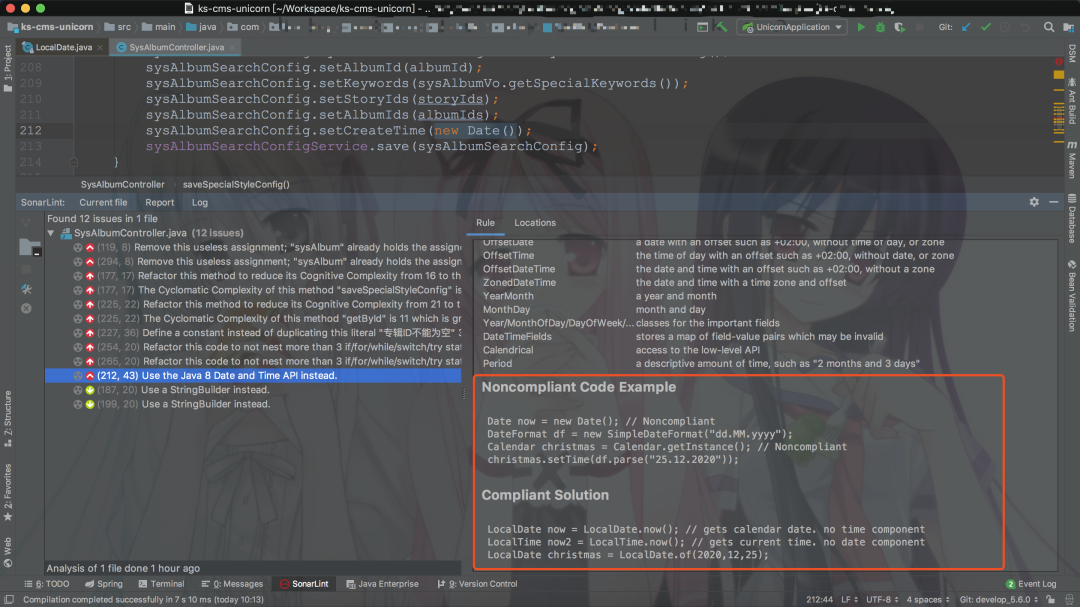1080x607 pixels.
Task: Update project with the blue Git arrow
Action: pos(966,28)
